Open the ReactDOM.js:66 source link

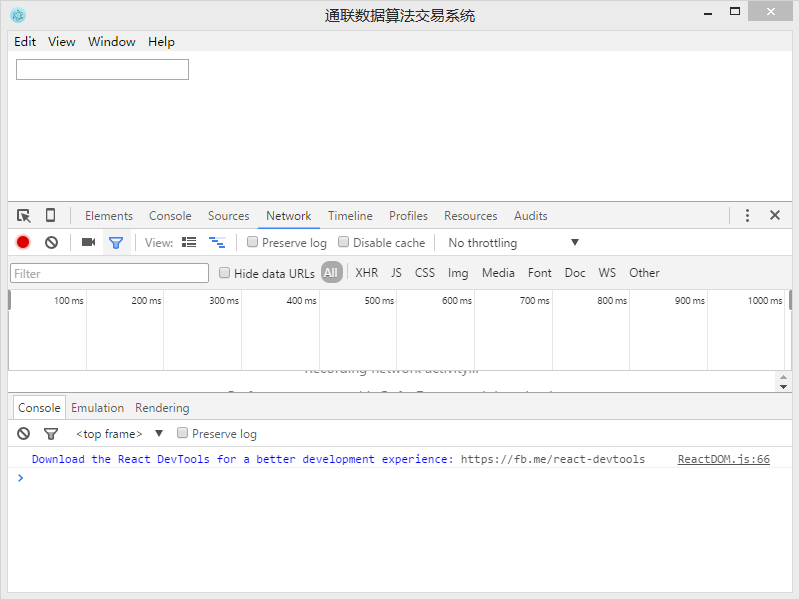(x=723, y=459)
